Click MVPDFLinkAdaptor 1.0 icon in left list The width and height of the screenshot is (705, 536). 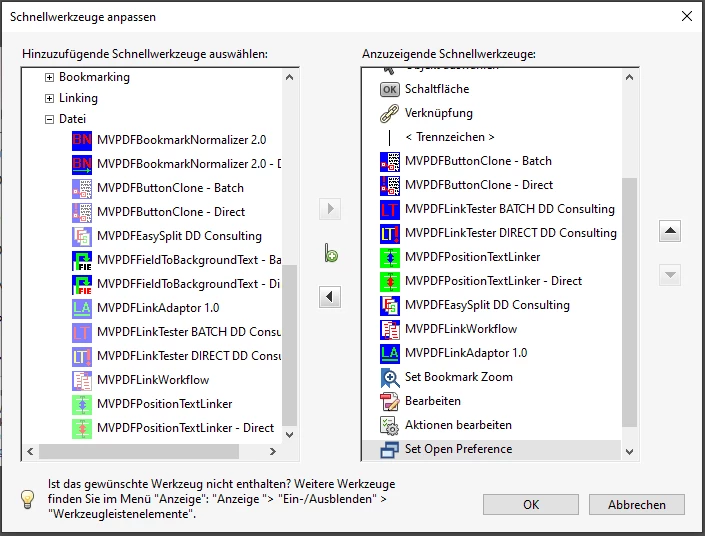(x=82, y=308)
